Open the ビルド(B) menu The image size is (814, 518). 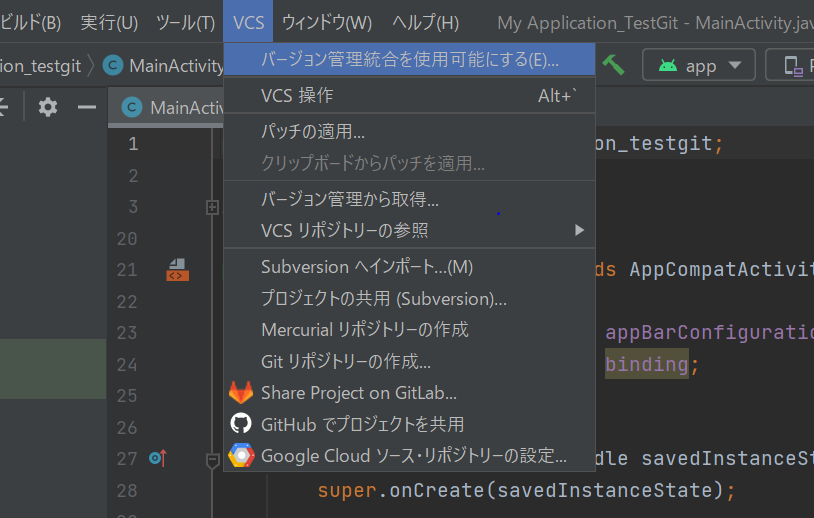[x=30, y=22]
